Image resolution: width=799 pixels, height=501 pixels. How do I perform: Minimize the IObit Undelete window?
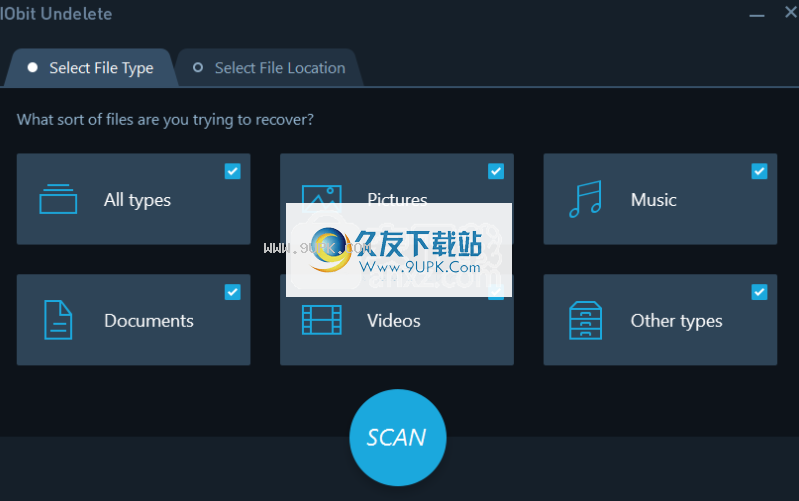757,15
